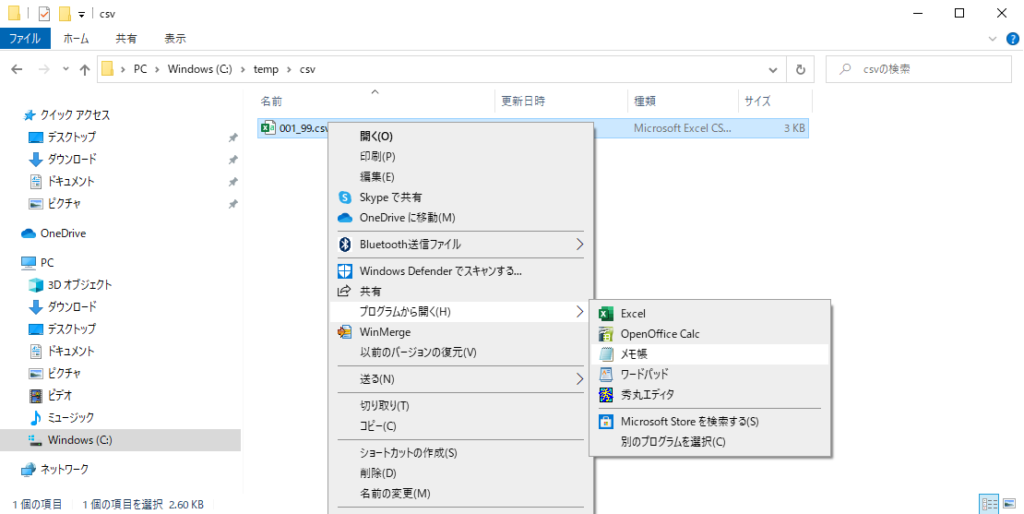
Task: Open the quick access toolbar customize dropdown
Action: 82,14
